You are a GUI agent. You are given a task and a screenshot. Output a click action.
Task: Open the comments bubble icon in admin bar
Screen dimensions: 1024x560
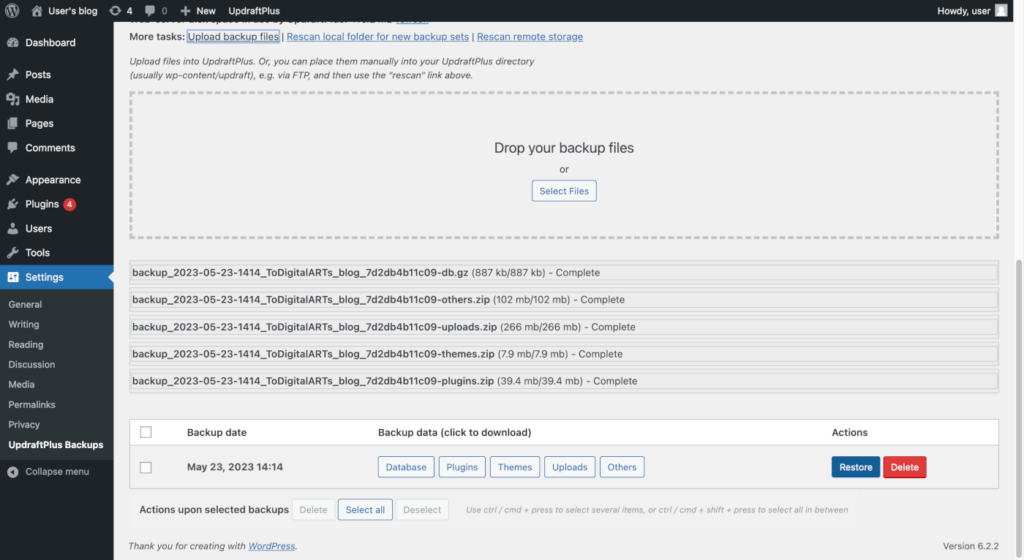[x=150, y=10]
